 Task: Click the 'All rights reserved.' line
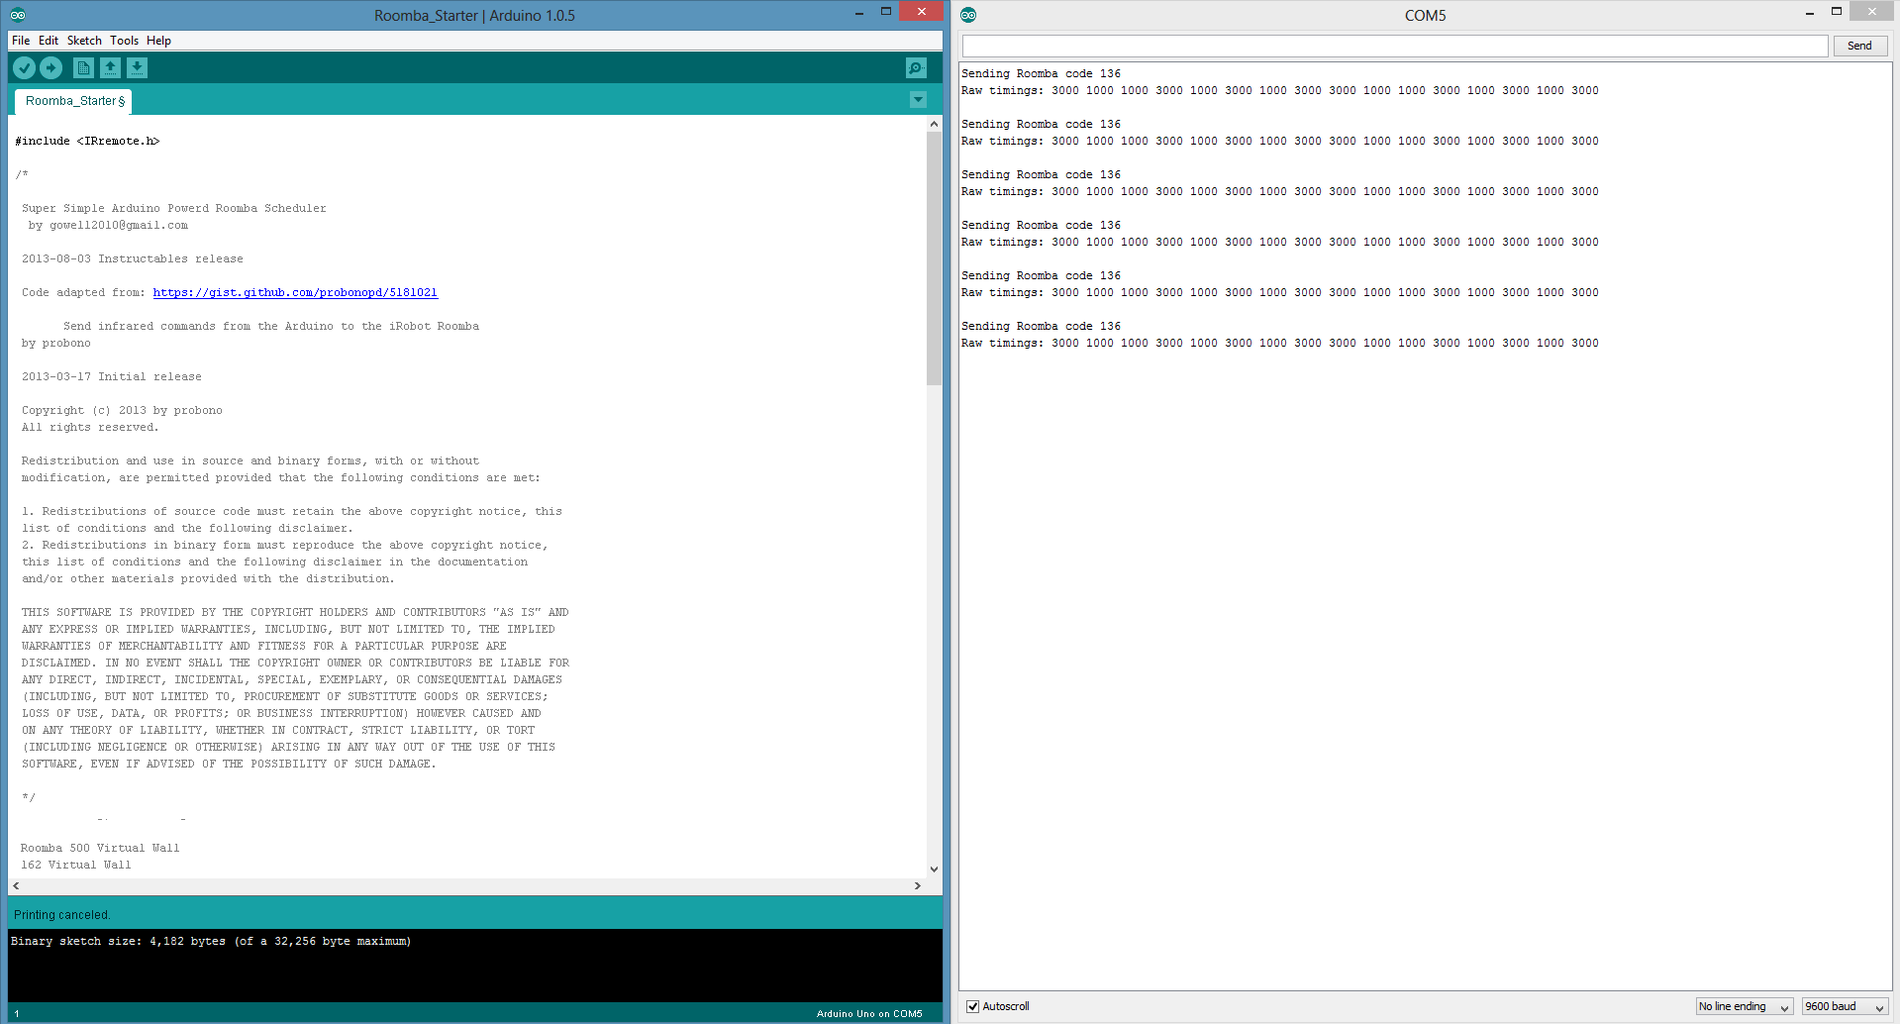[90, 428]
